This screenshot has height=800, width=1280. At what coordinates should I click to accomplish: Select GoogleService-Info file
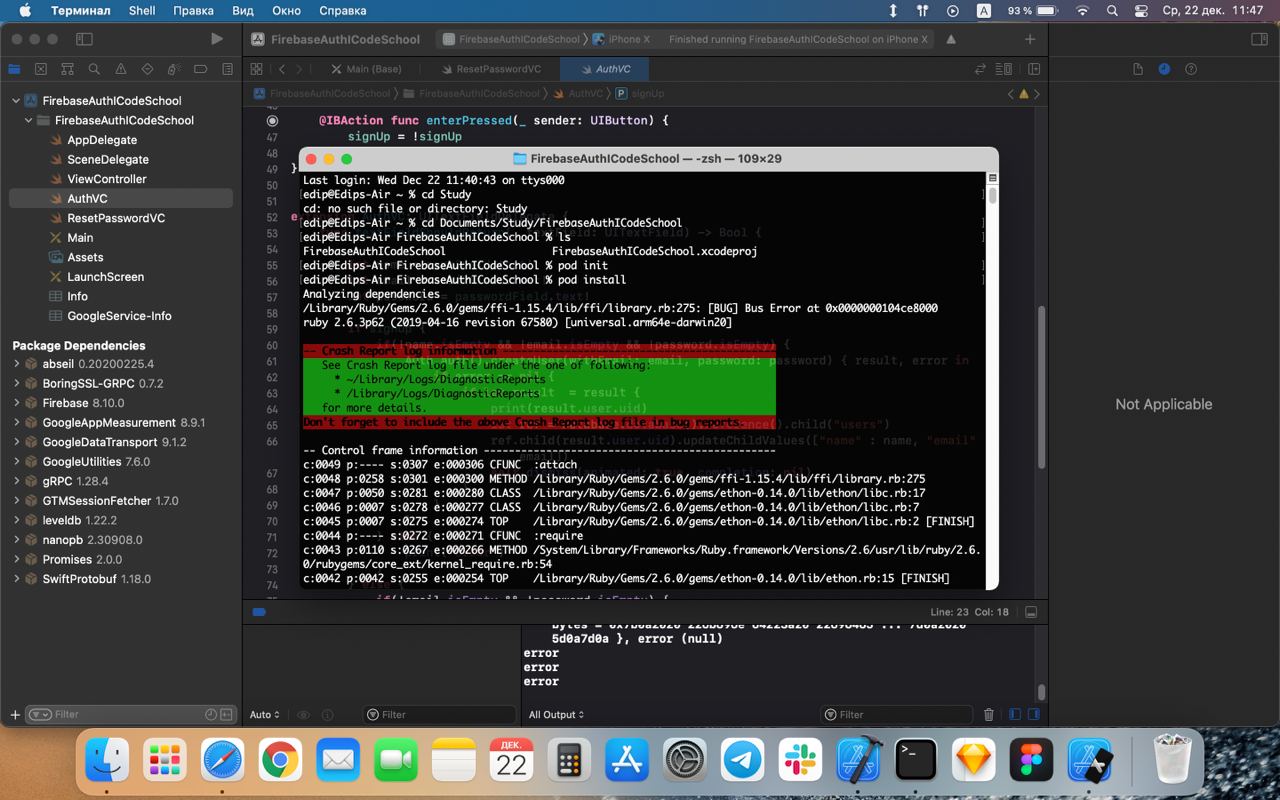[x=121, y=316]
